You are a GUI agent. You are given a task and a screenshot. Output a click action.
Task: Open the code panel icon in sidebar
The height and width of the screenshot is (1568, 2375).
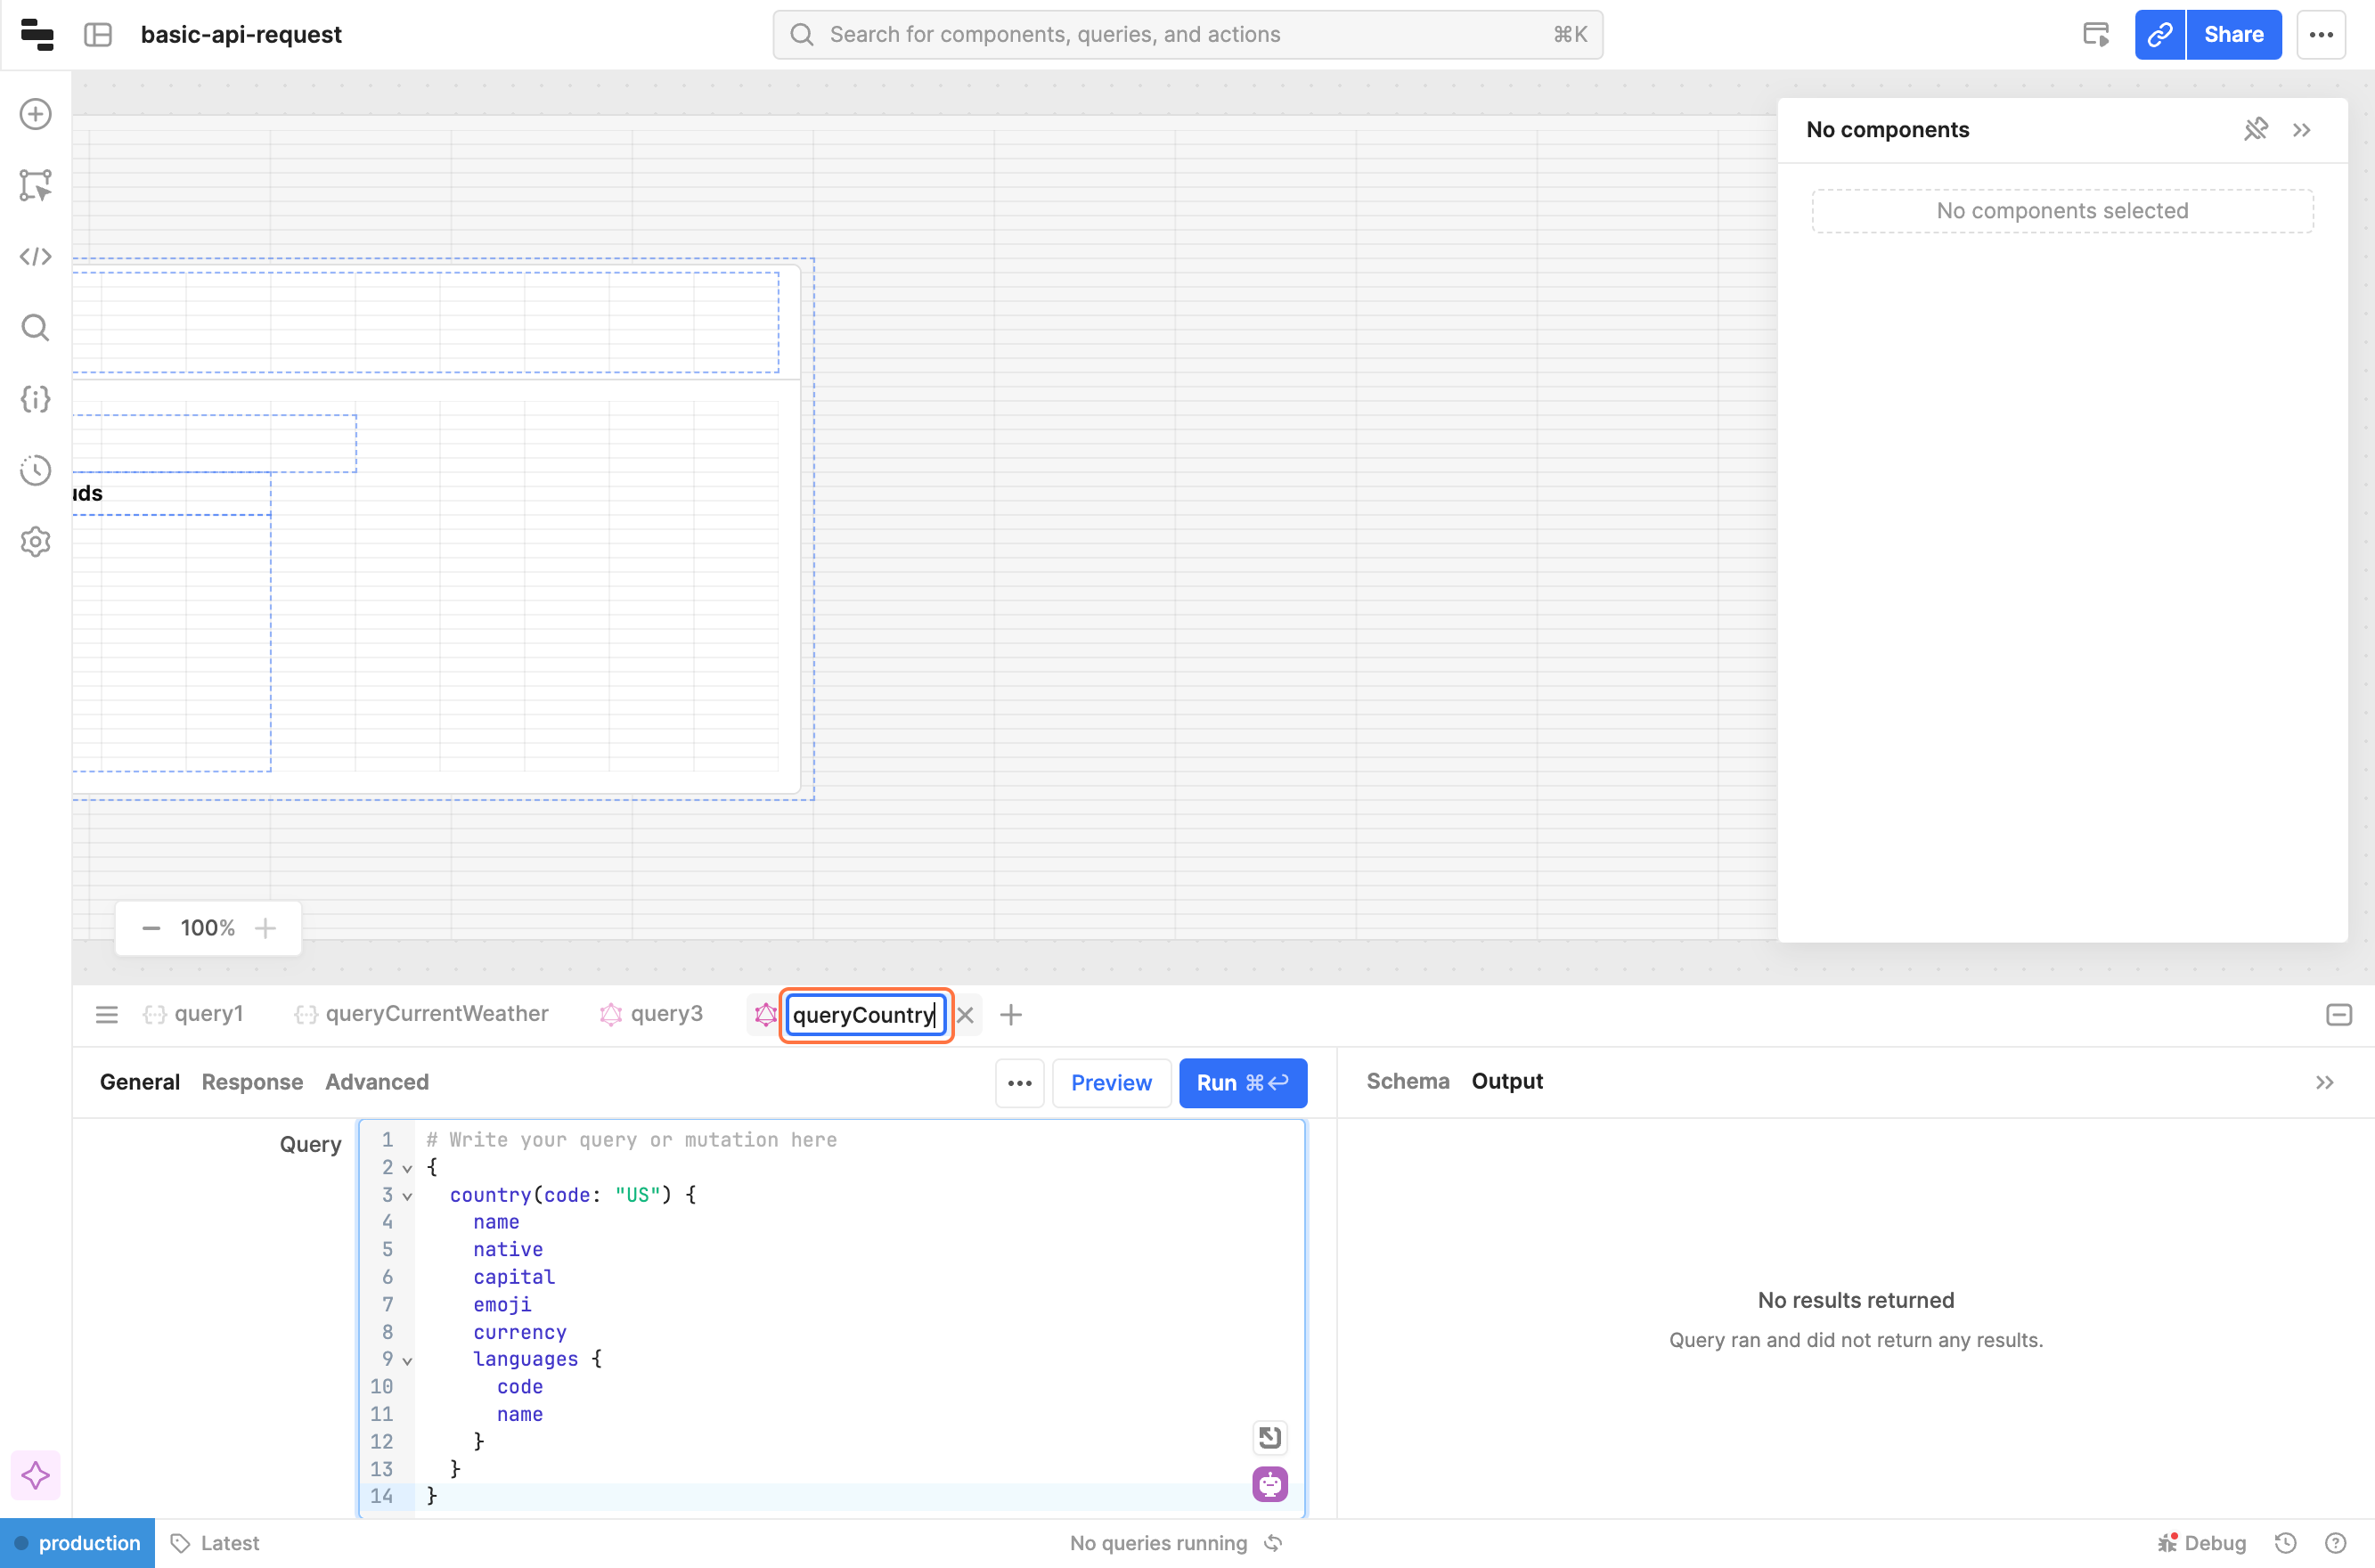click(36, 257)
